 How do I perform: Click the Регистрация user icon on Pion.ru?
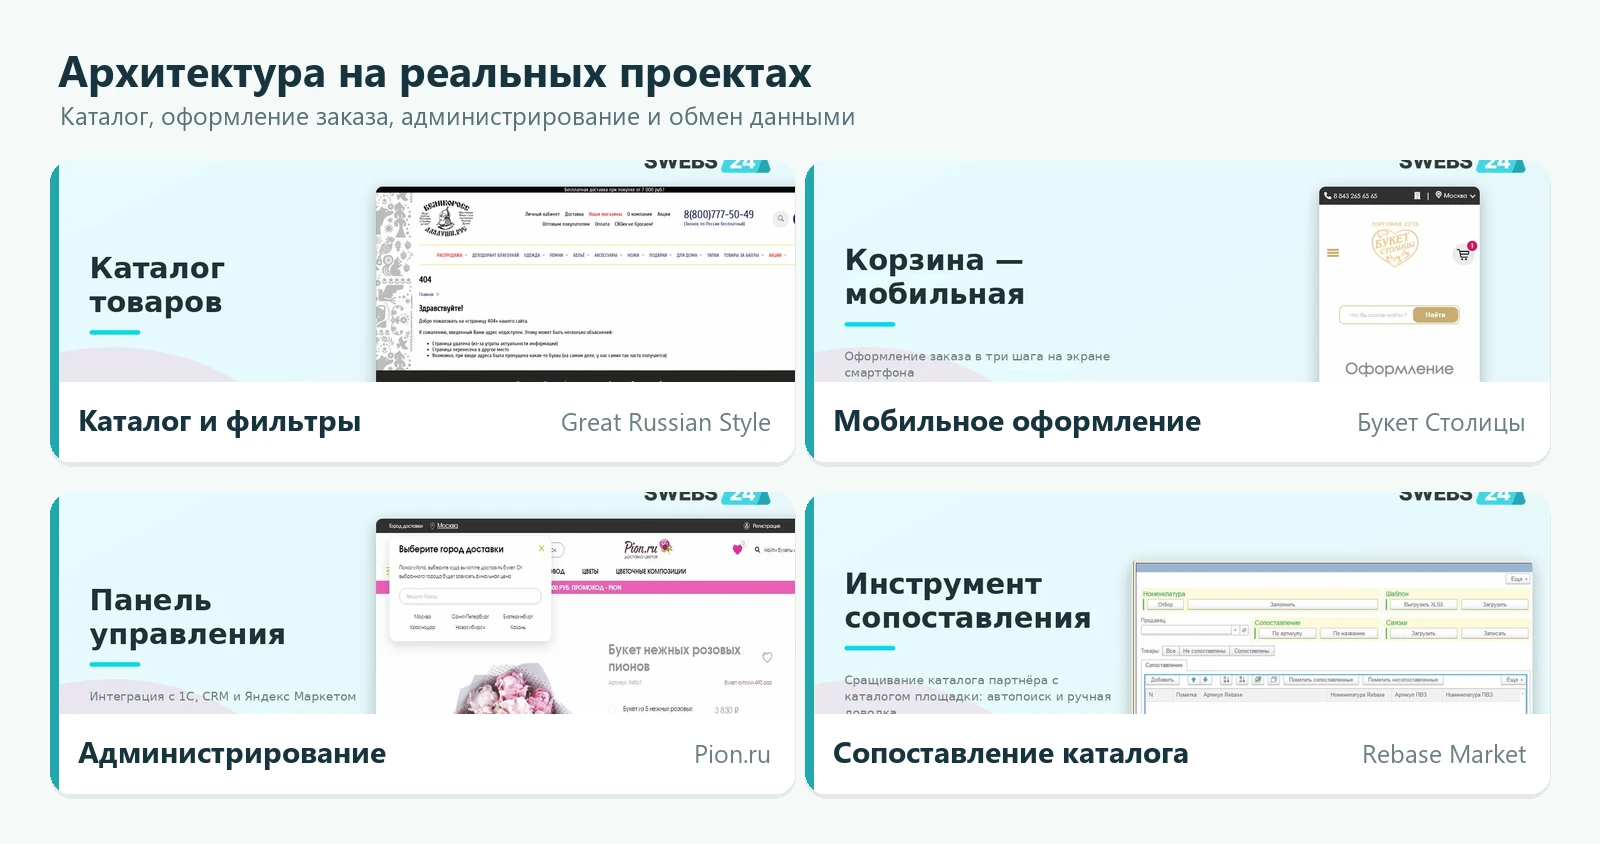click(x=746, y=526)
